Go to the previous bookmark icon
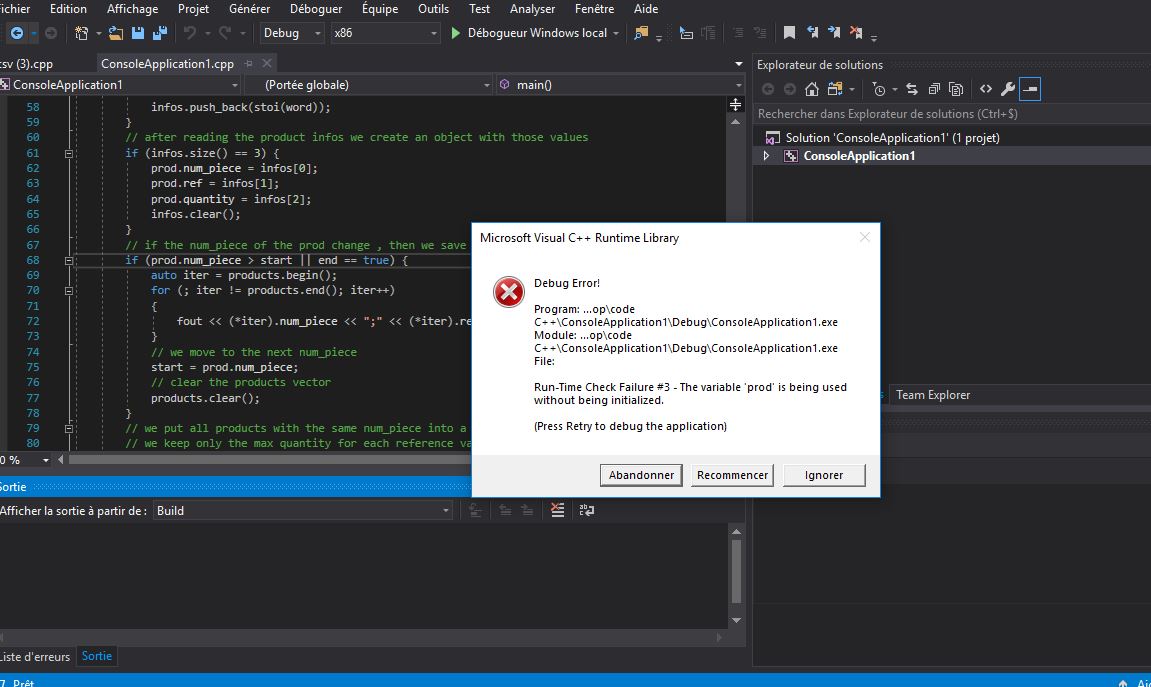Viewport: 1151px width, 687px height. click(x=812, y=33)
